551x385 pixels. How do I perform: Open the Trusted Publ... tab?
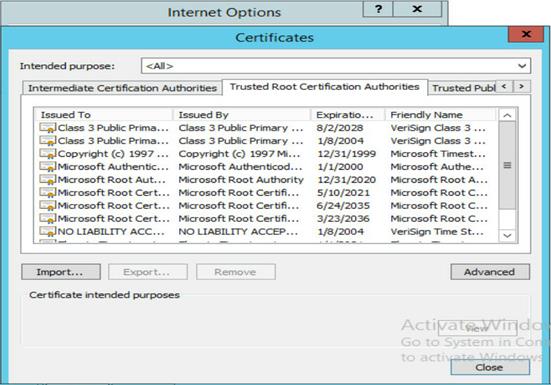[x=463, y=88]
